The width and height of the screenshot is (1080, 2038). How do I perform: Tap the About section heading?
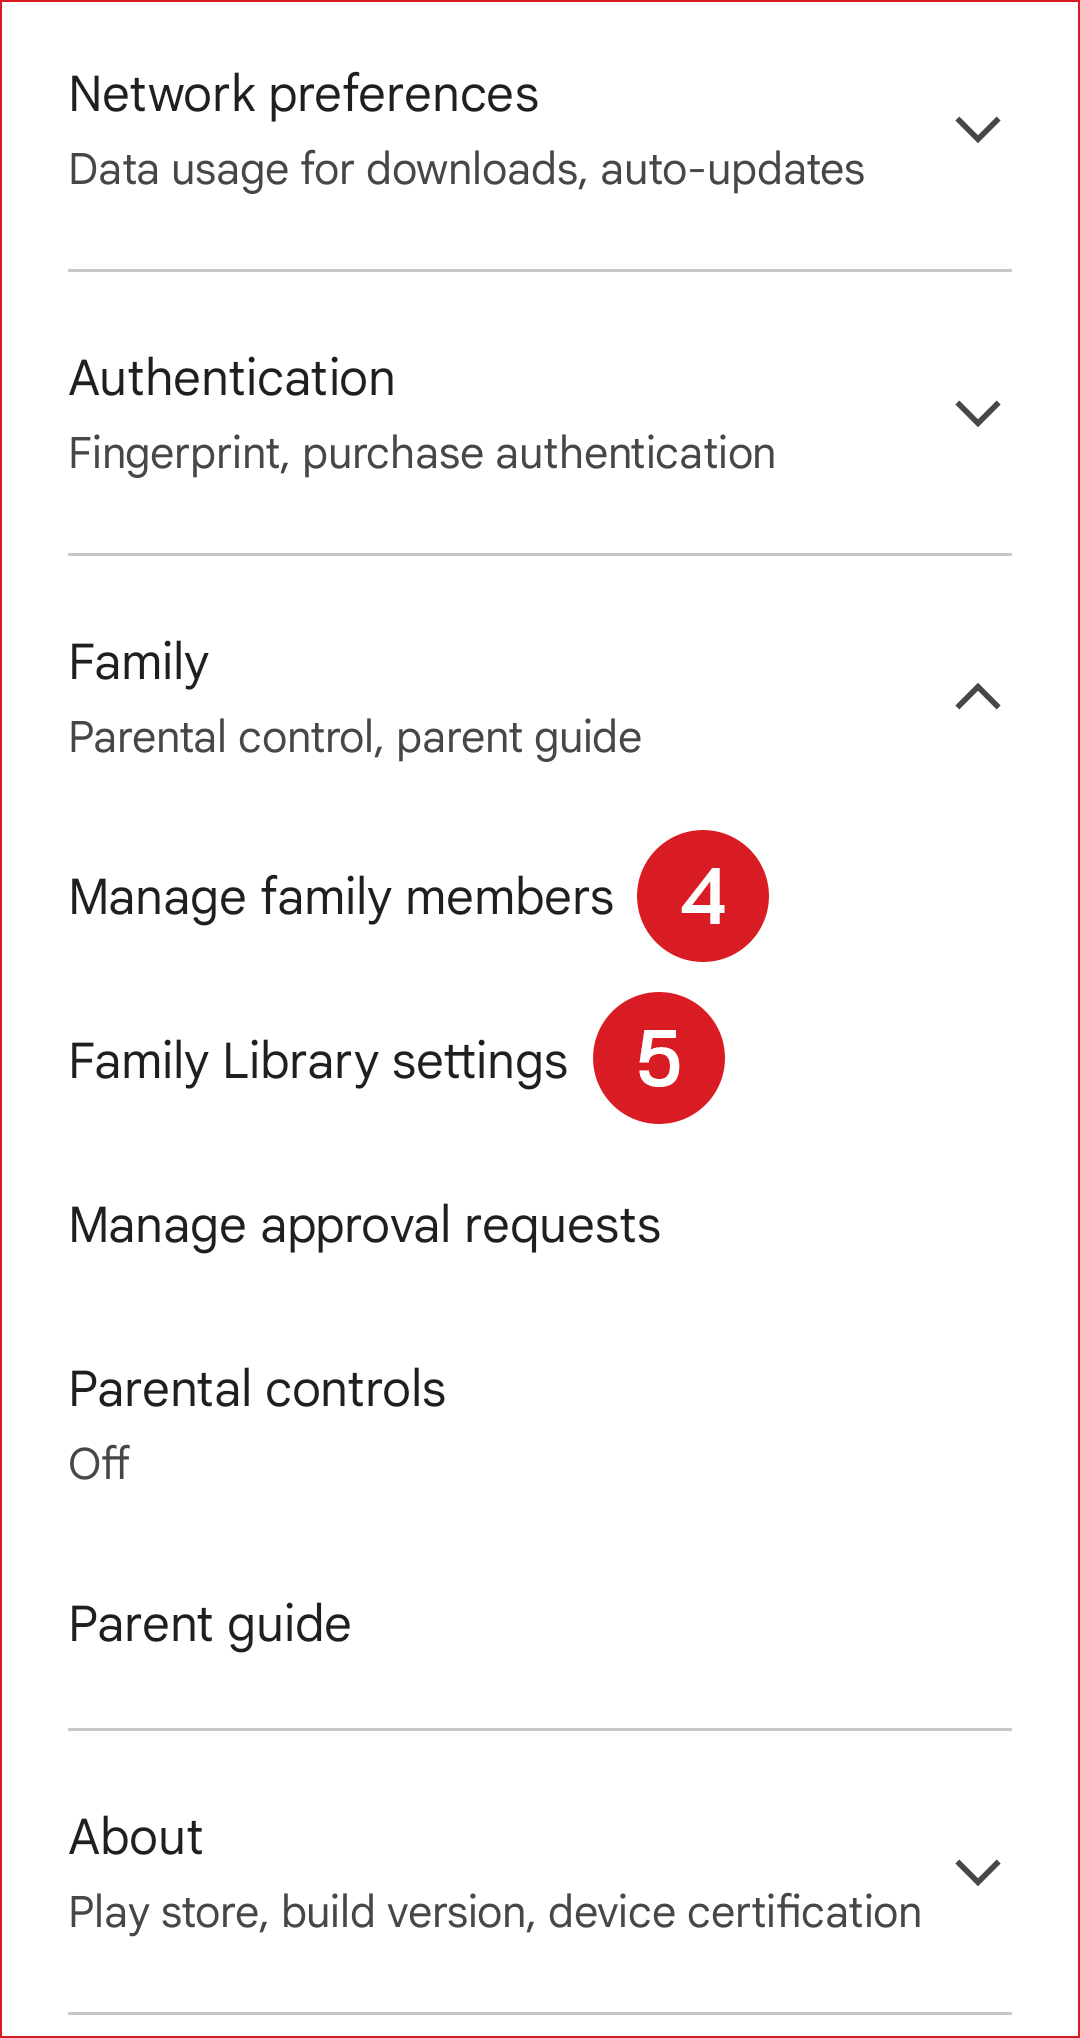pyautogui.click(x=136, y=1837)
